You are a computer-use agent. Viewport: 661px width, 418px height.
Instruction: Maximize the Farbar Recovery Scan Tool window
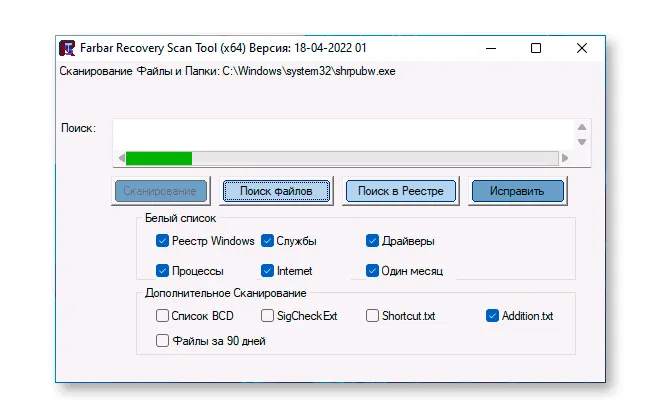(x=536, y=48)
